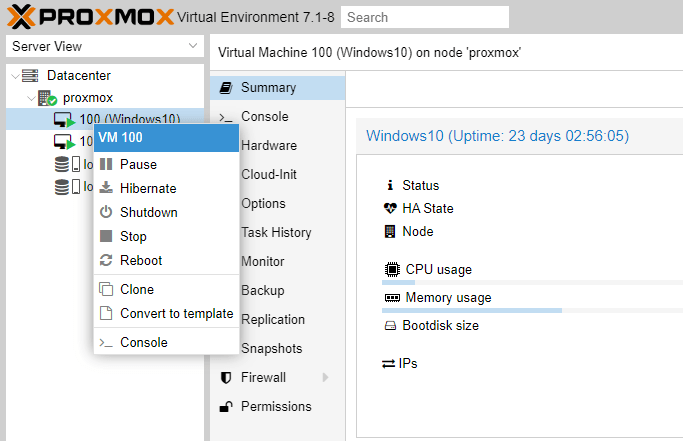683x441 pixels.
Task: Click the Reboot refresh icon
Action: 106,260
